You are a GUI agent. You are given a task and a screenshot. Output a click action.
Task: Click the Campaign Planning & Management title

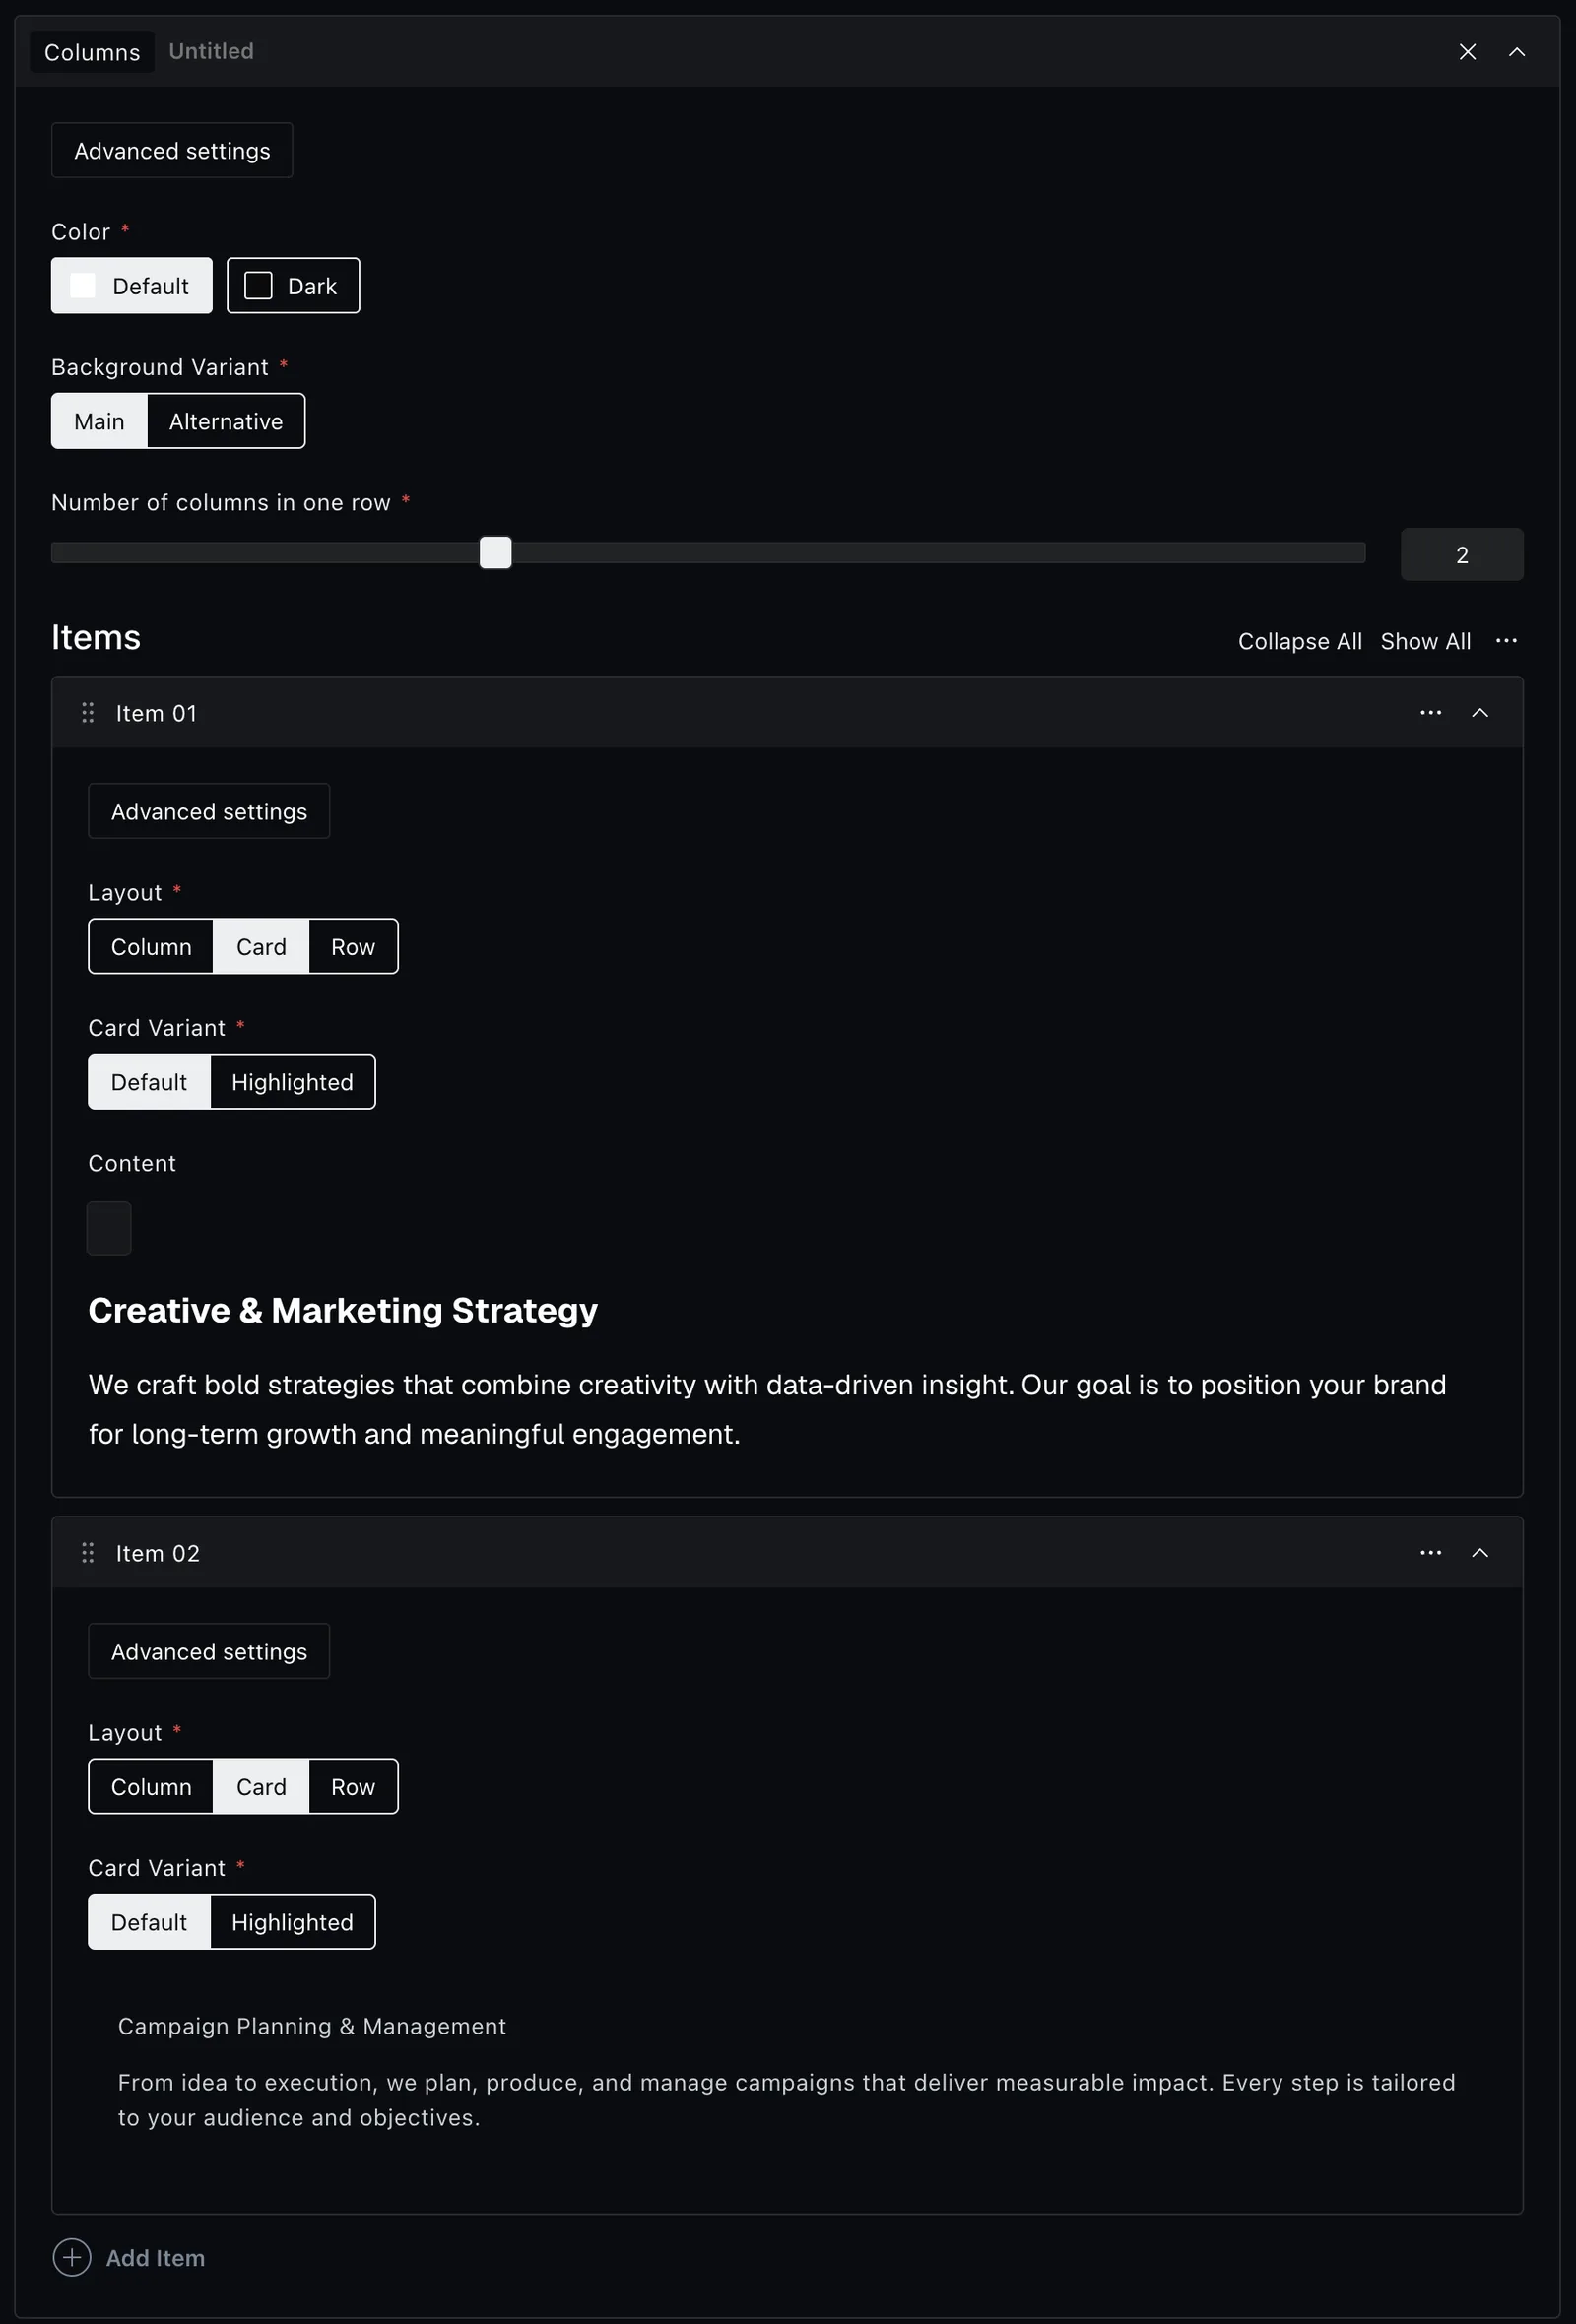[x=312, y=2026]
